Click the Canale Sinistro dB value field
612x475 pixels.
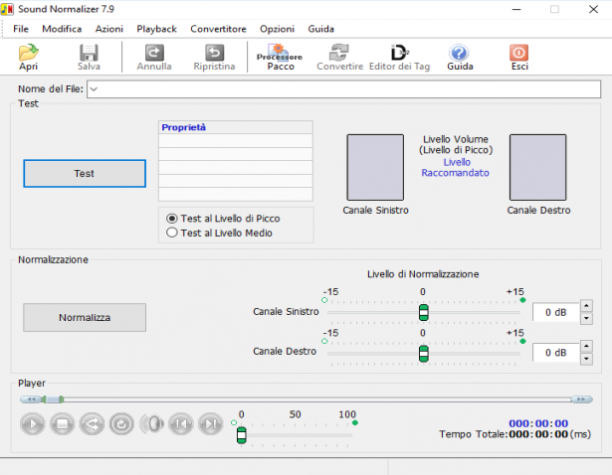556,312
